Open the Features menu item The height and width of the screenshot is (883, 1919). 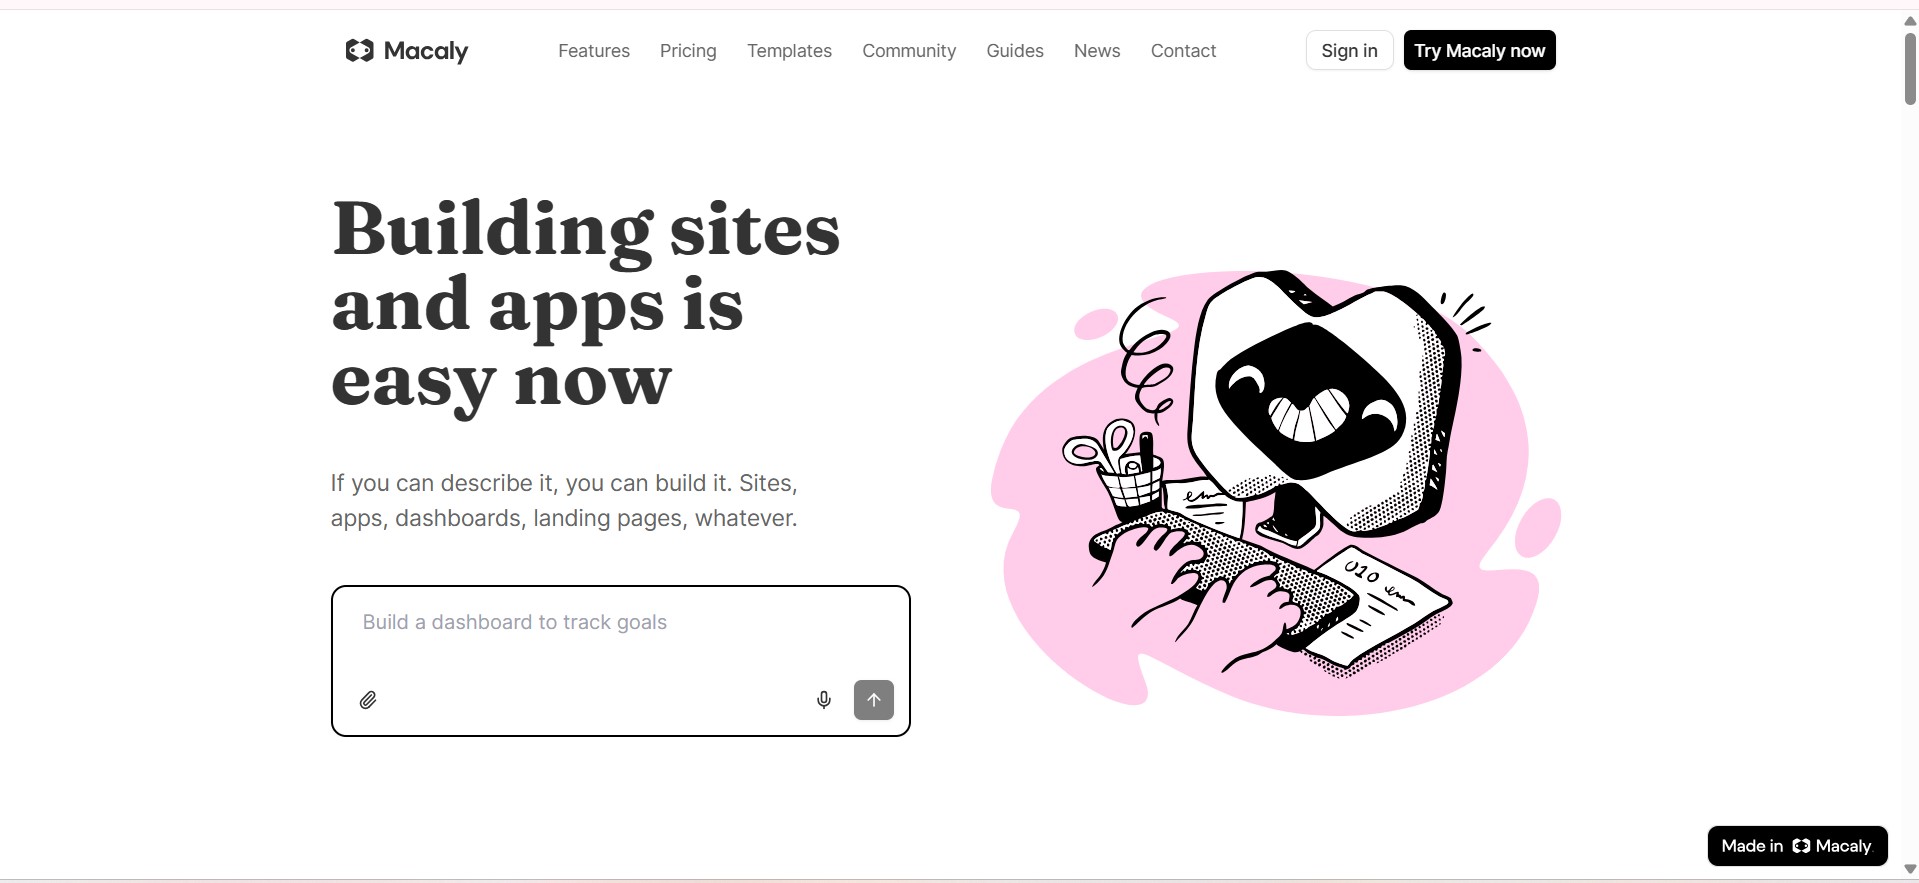point(594,51)
